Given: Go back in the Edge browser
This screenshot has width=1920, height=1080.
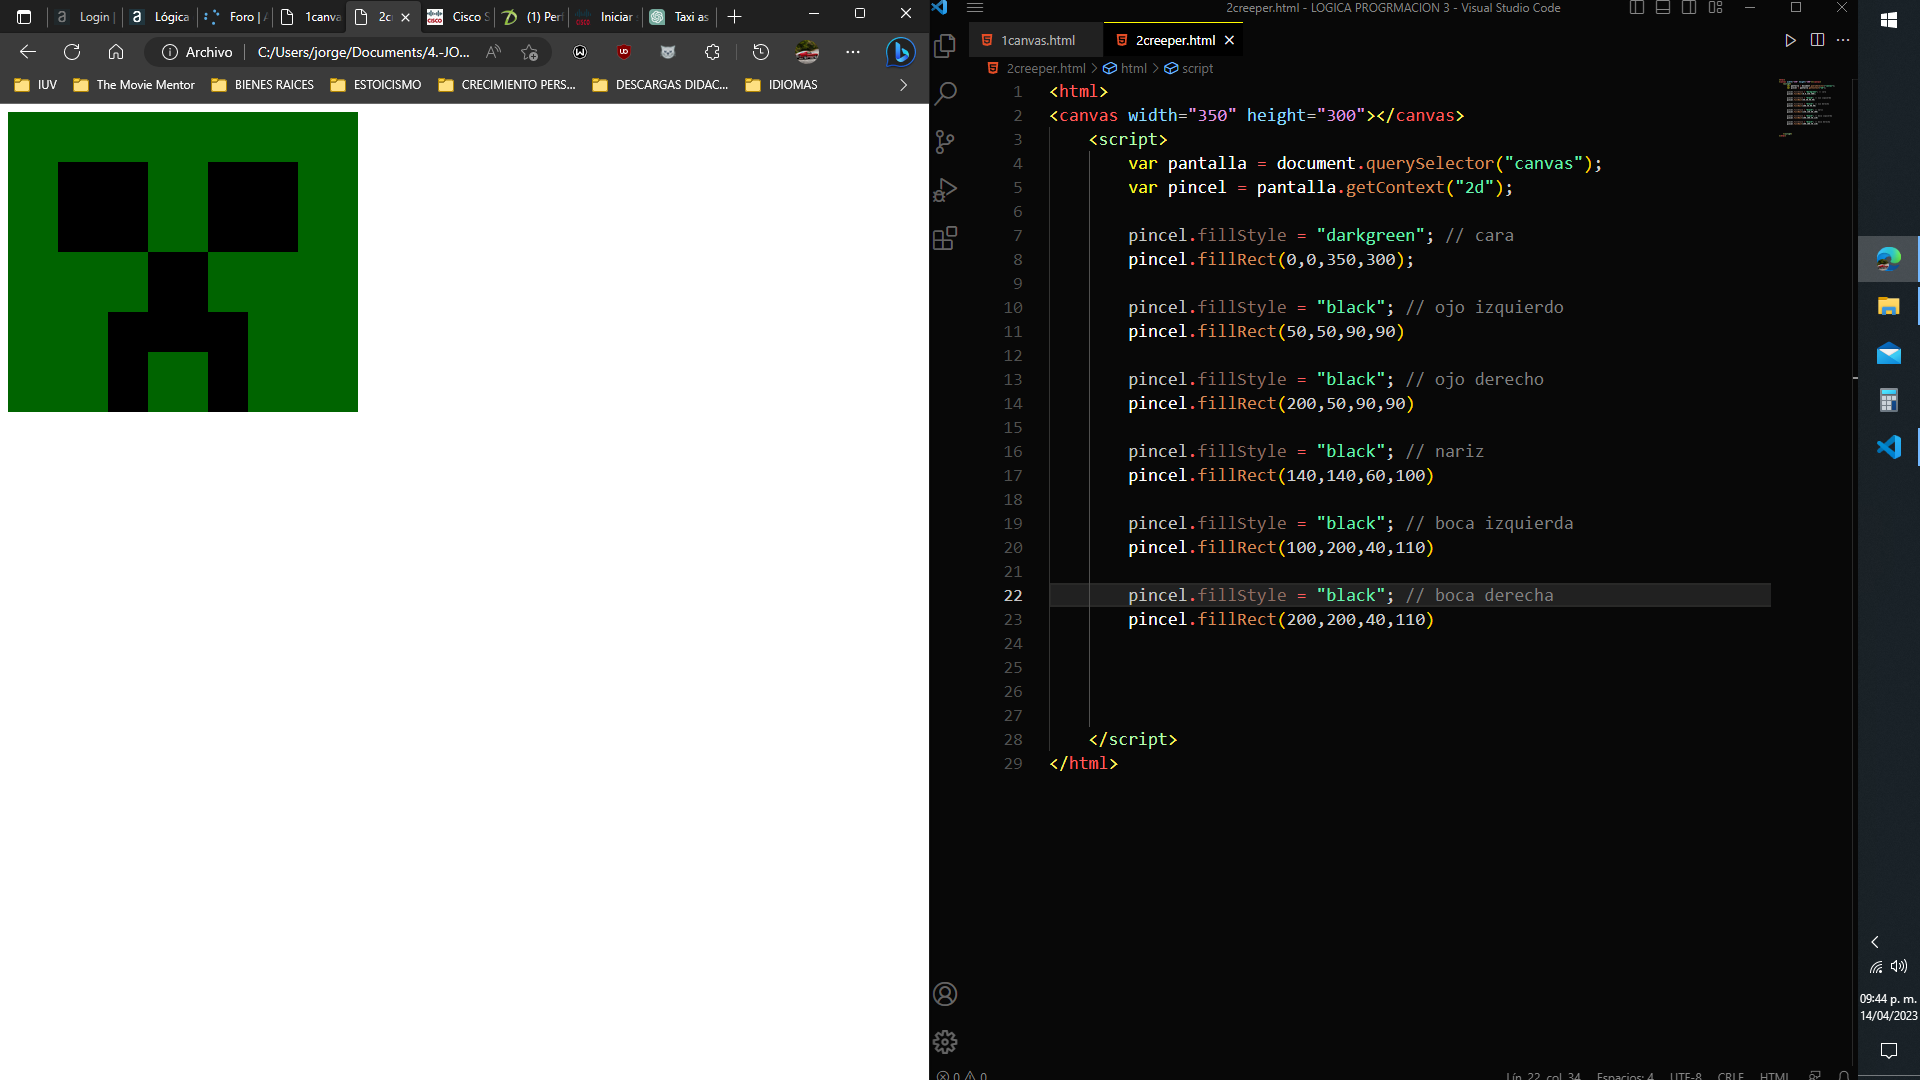Looking at the screenshot, I should (x=28, y=52).
